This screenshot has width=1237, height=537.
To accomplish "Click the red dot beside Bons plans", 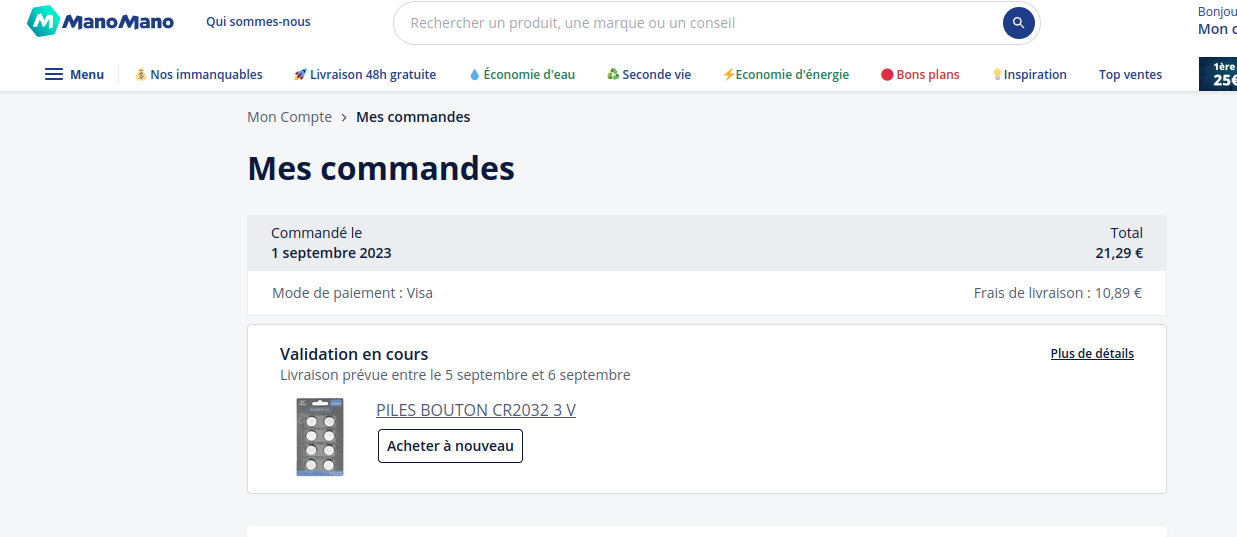I will (x=887, y=74).
